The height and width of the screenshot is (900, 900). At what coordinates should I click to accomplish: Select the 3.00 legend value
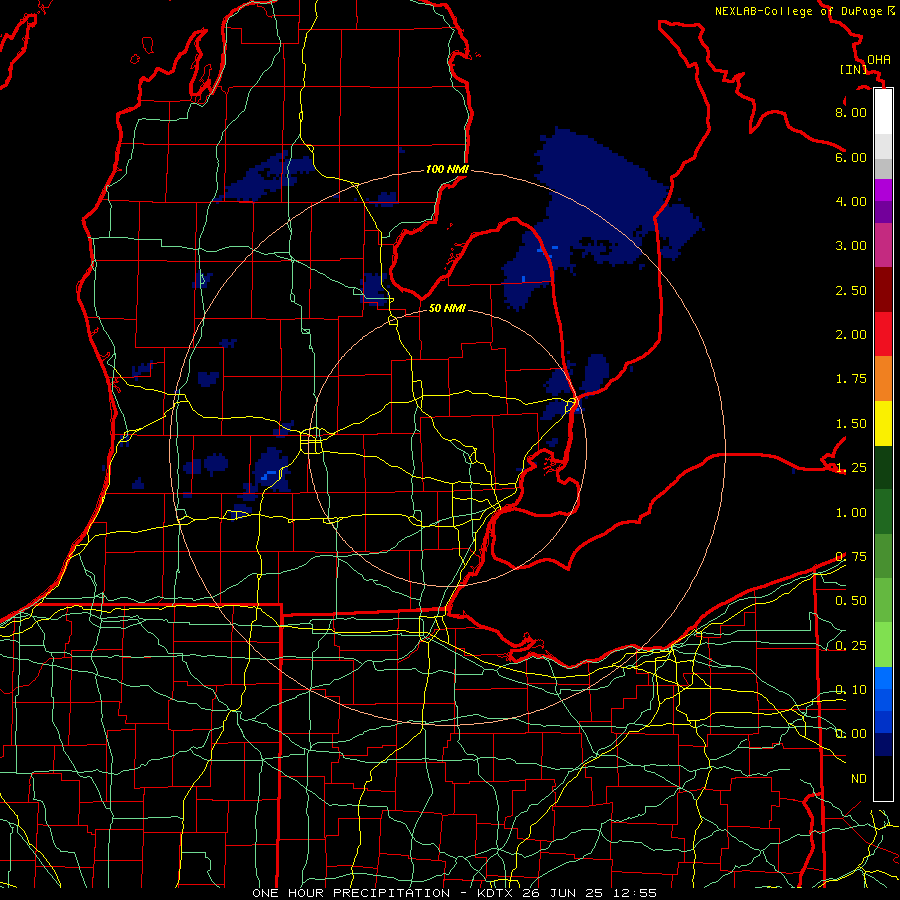pos(851,246)
